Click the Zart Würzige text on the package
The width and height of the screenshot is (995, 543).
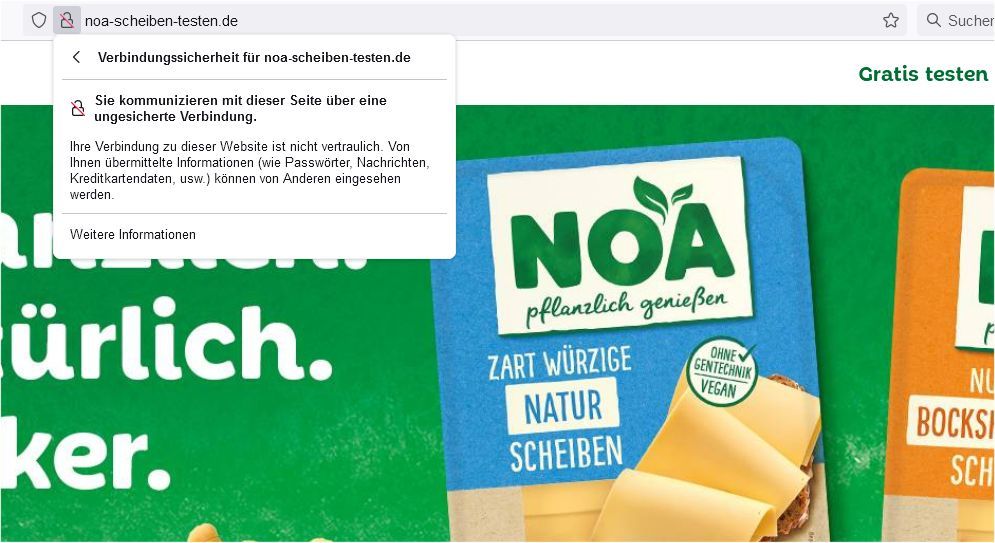coord(560,363)
